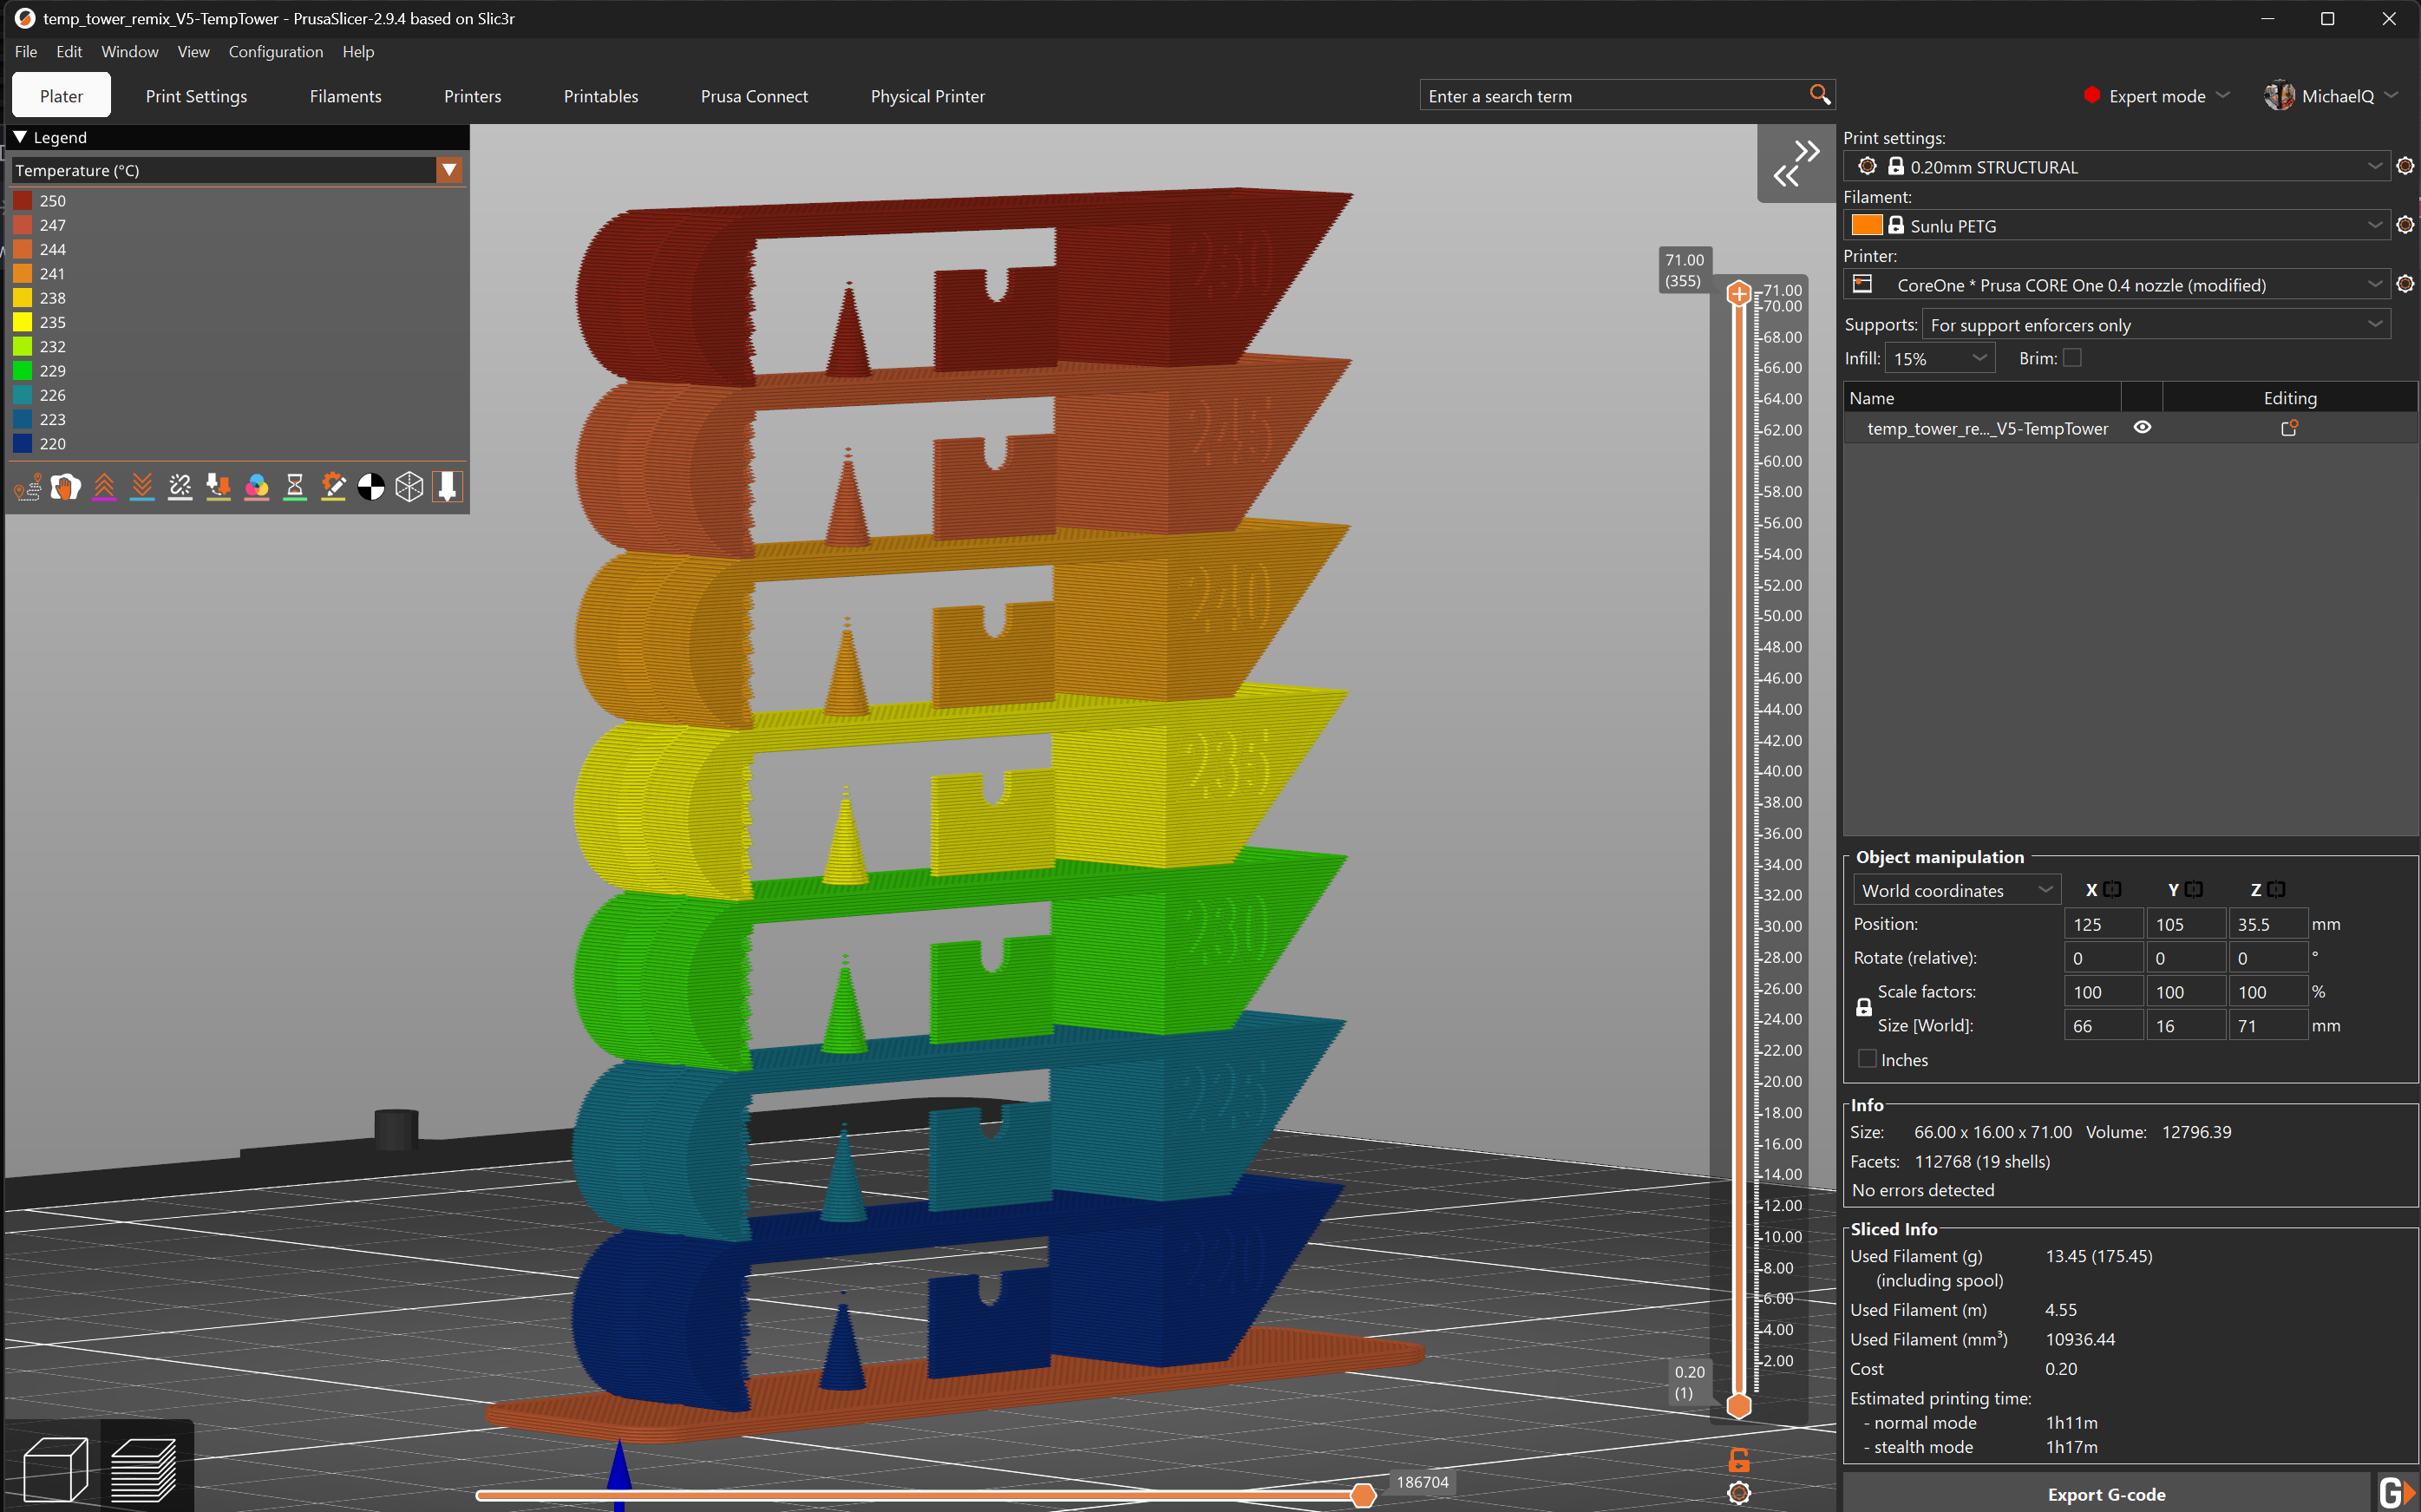Toggle tool marker nozzle icon

(x=447, y=487)
